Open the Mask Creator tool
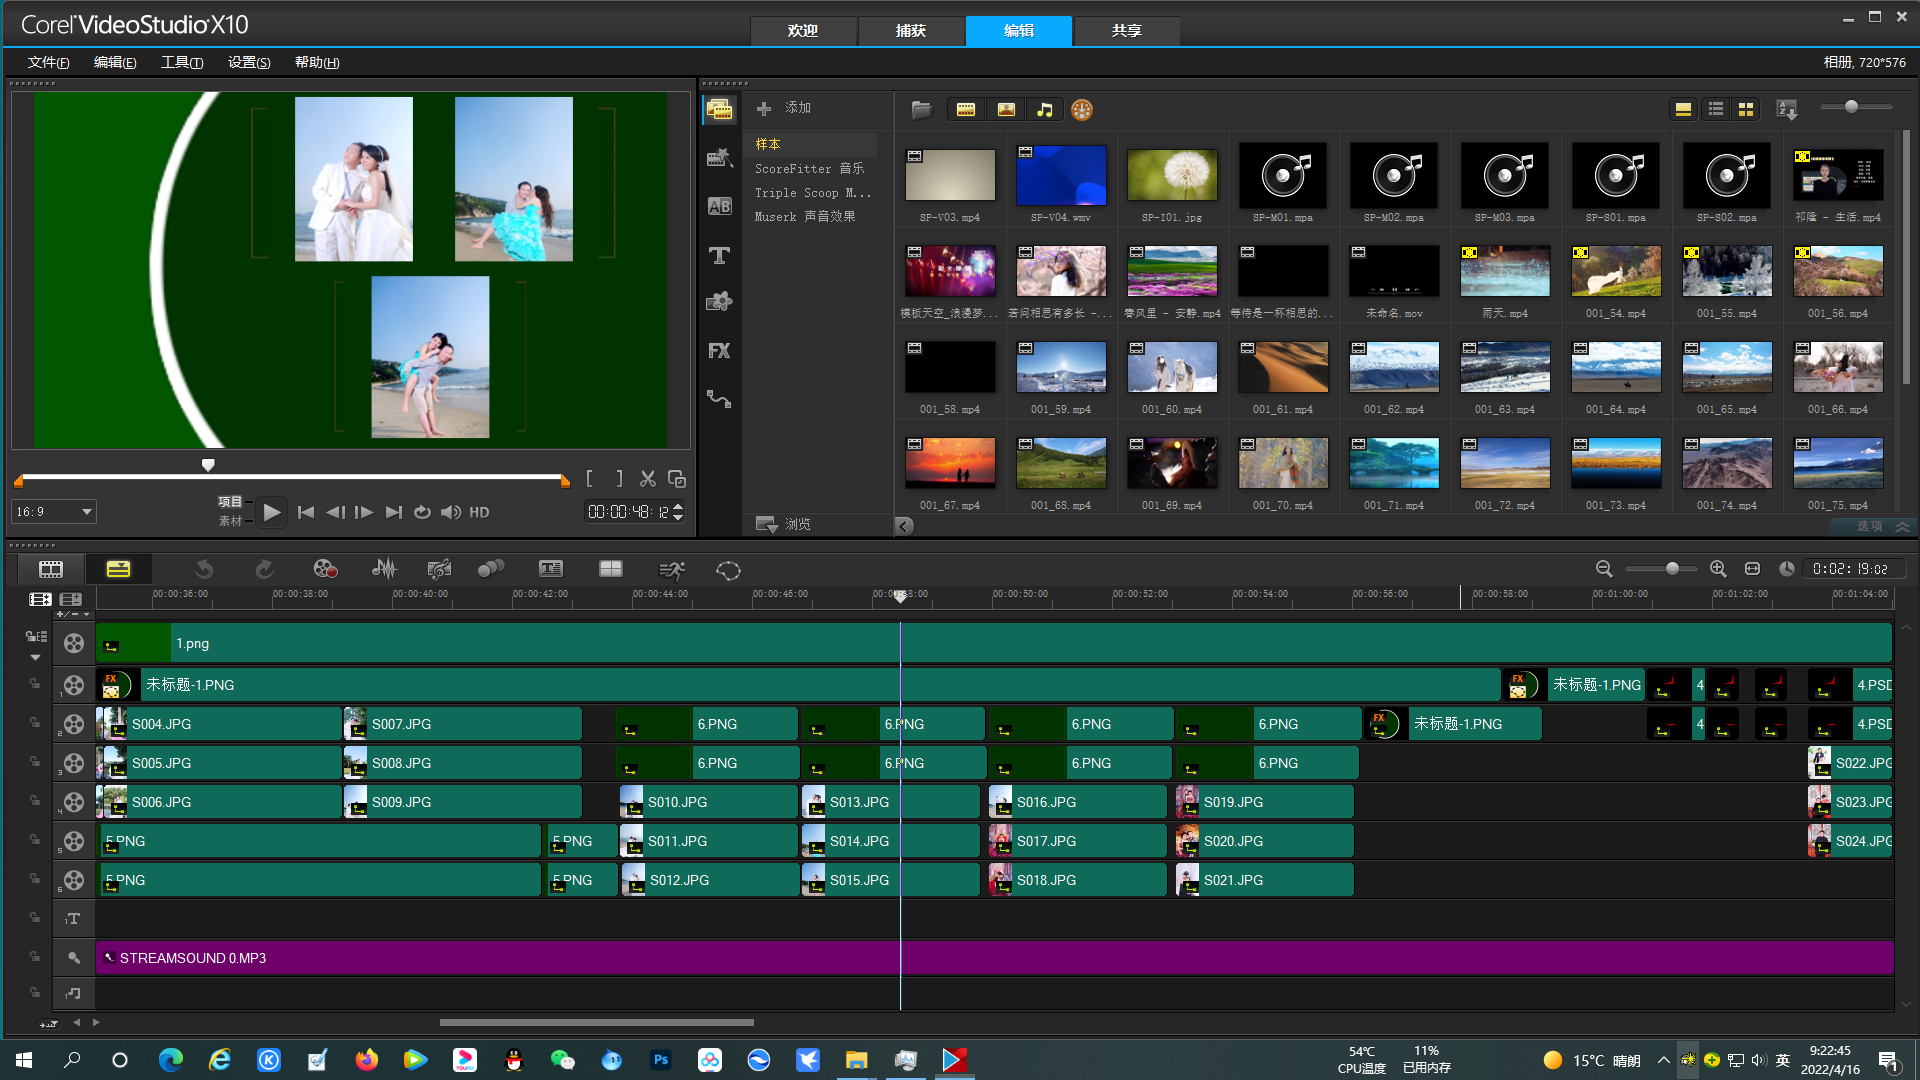 729,570
